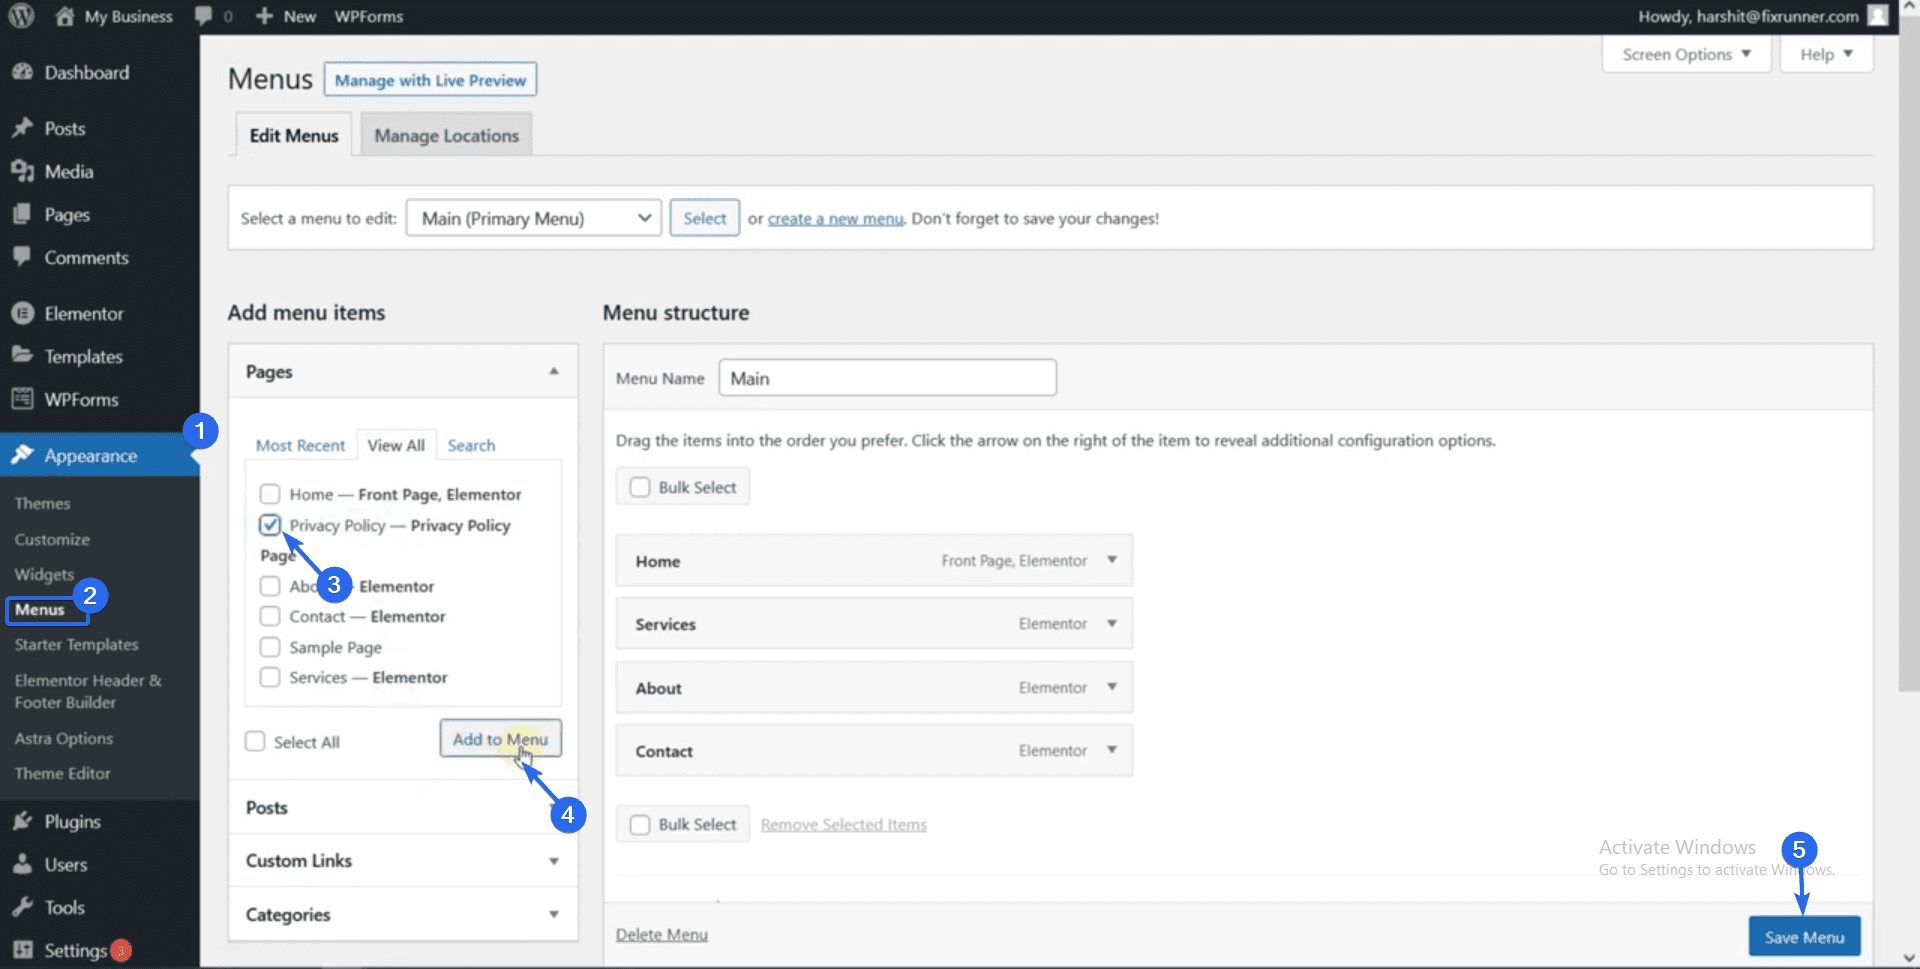Click the Delete Menu link

tap(662, 934)
